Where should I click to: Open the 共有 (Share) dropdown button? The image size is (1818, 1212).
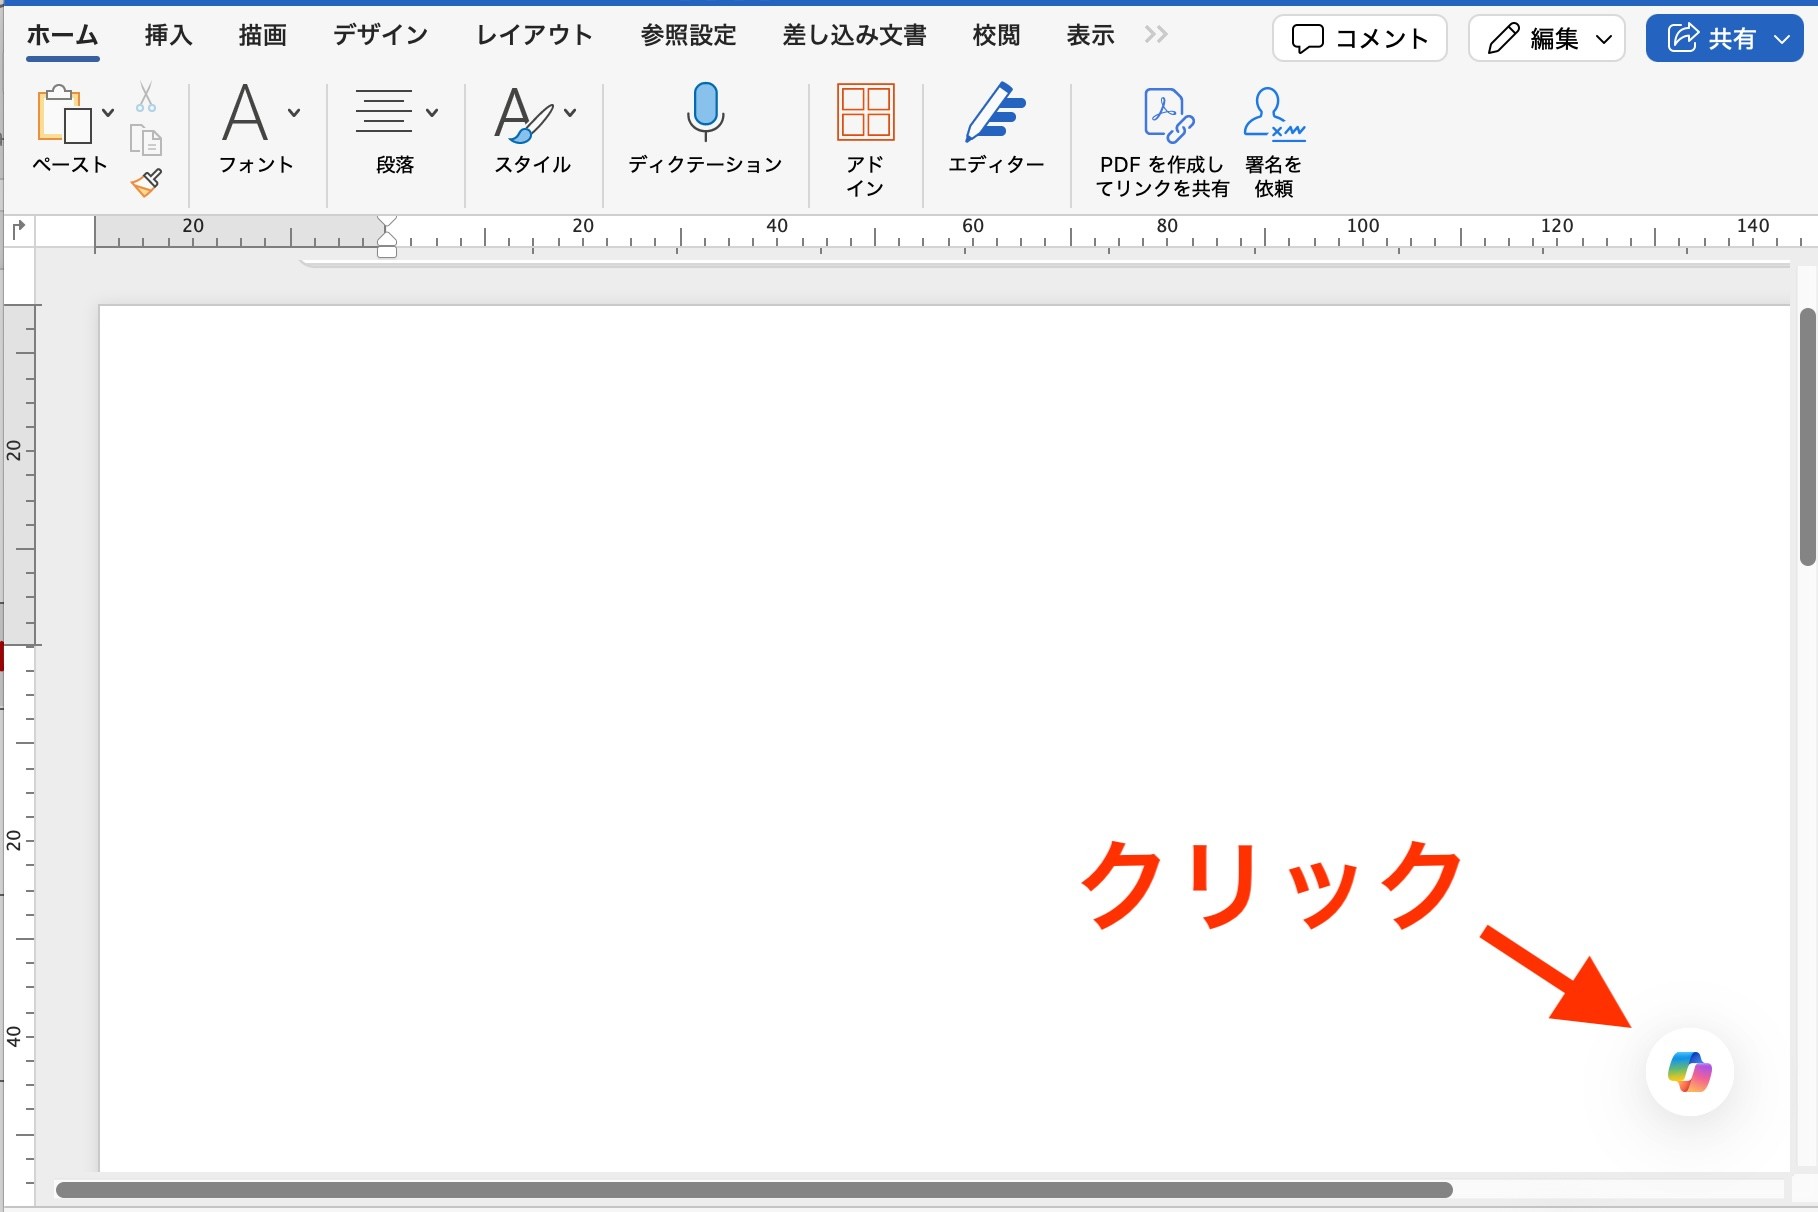pyautogui.click(x=1724, y=39)
